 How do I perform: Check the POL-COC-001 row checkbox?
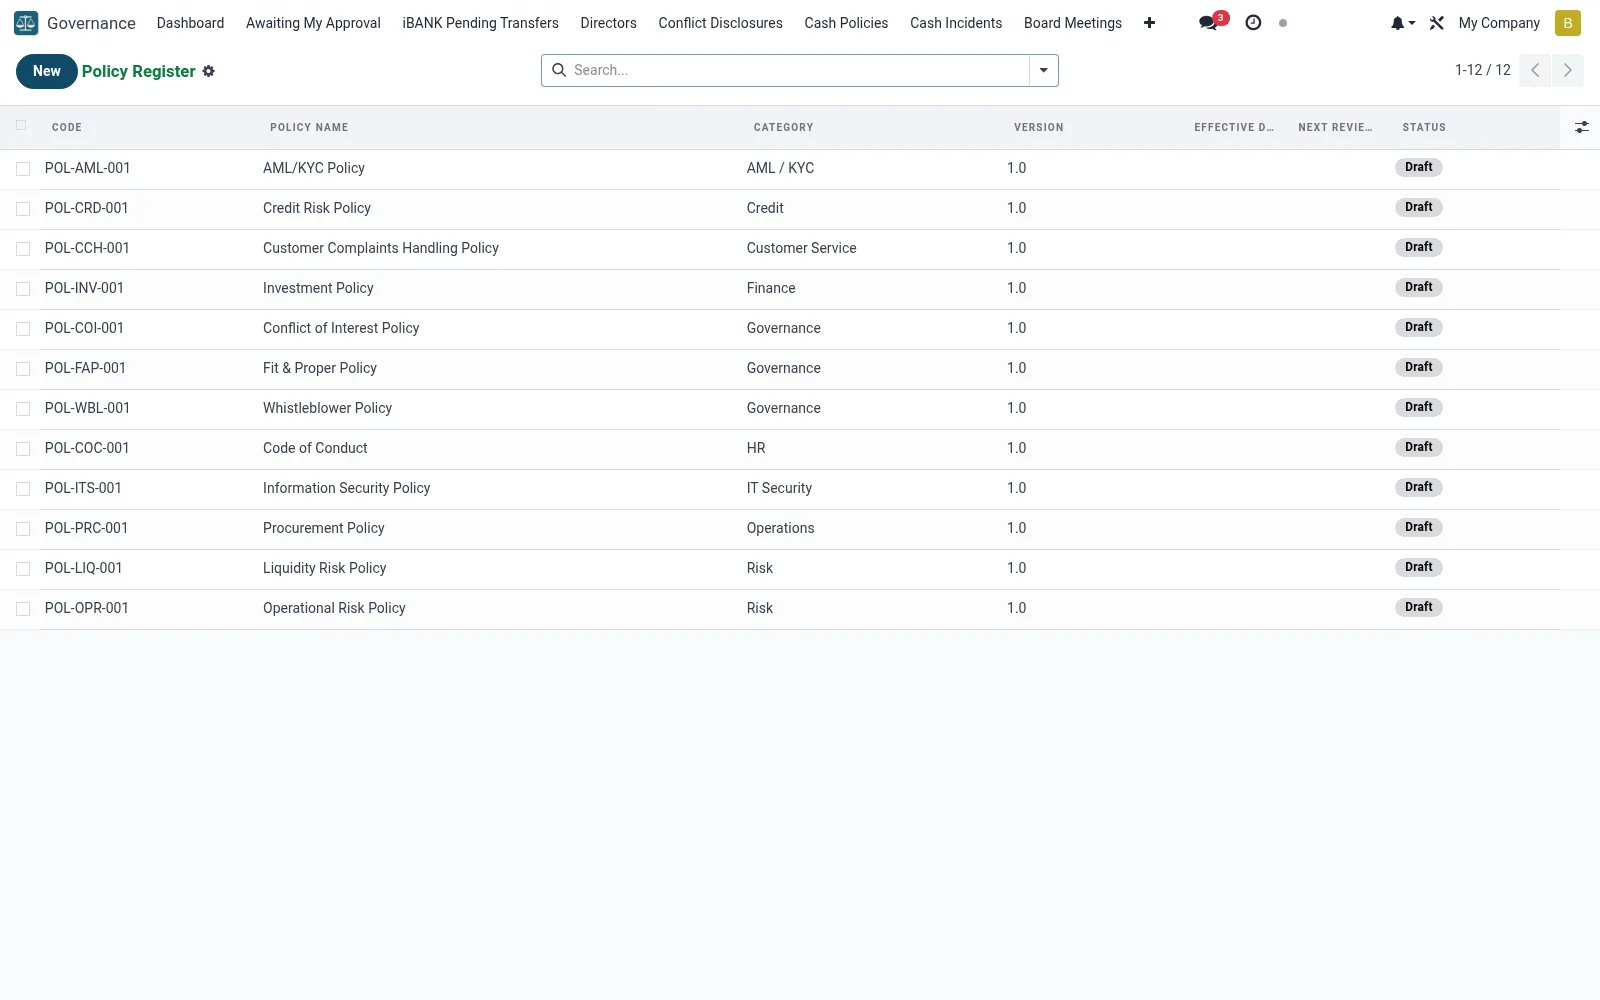coord(23,449)
